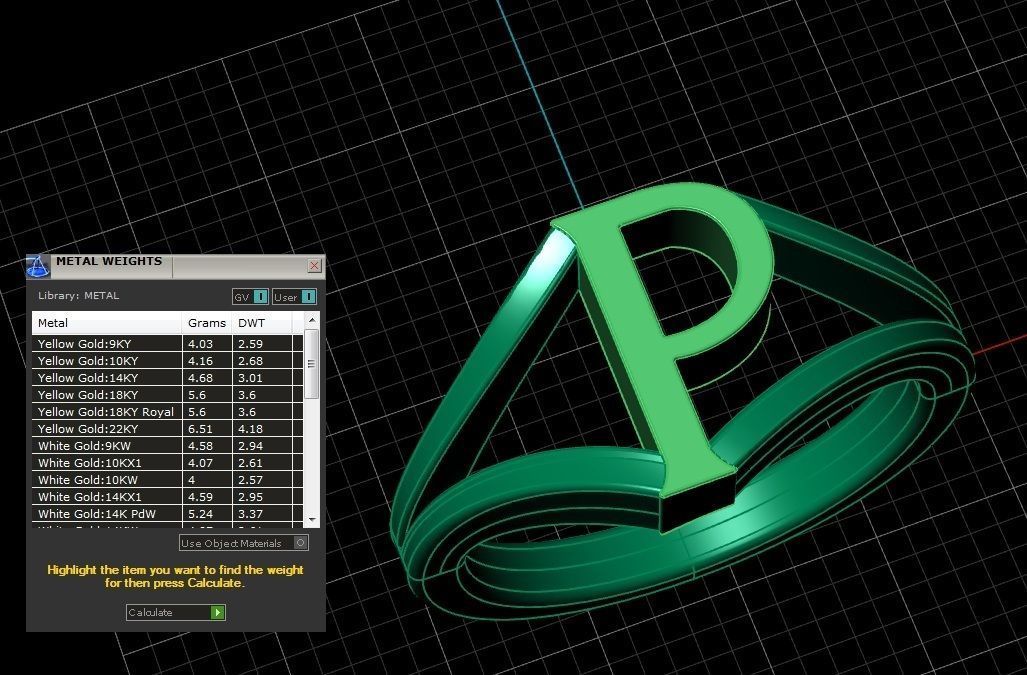The width and height of the screenshot is (1027, 675).
Task: Click the 4.07 grams value
Action: 200,463
